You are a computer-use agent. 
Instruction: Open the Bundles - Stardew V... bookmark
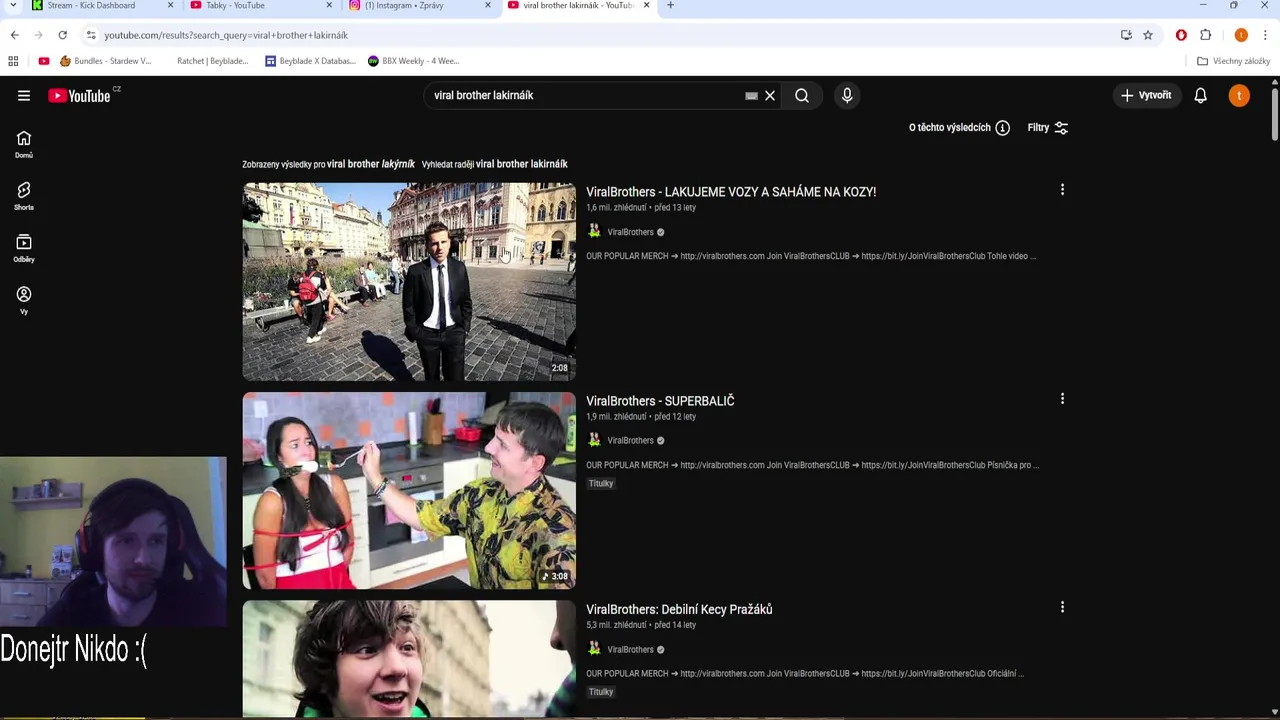(106, 61)
